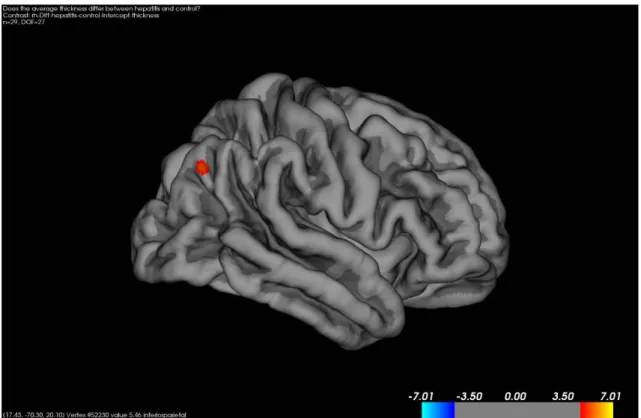The height and width of the screenshot is (418, 641).
Task: Select the -3.50 color bar label
Action: point(469,396)
